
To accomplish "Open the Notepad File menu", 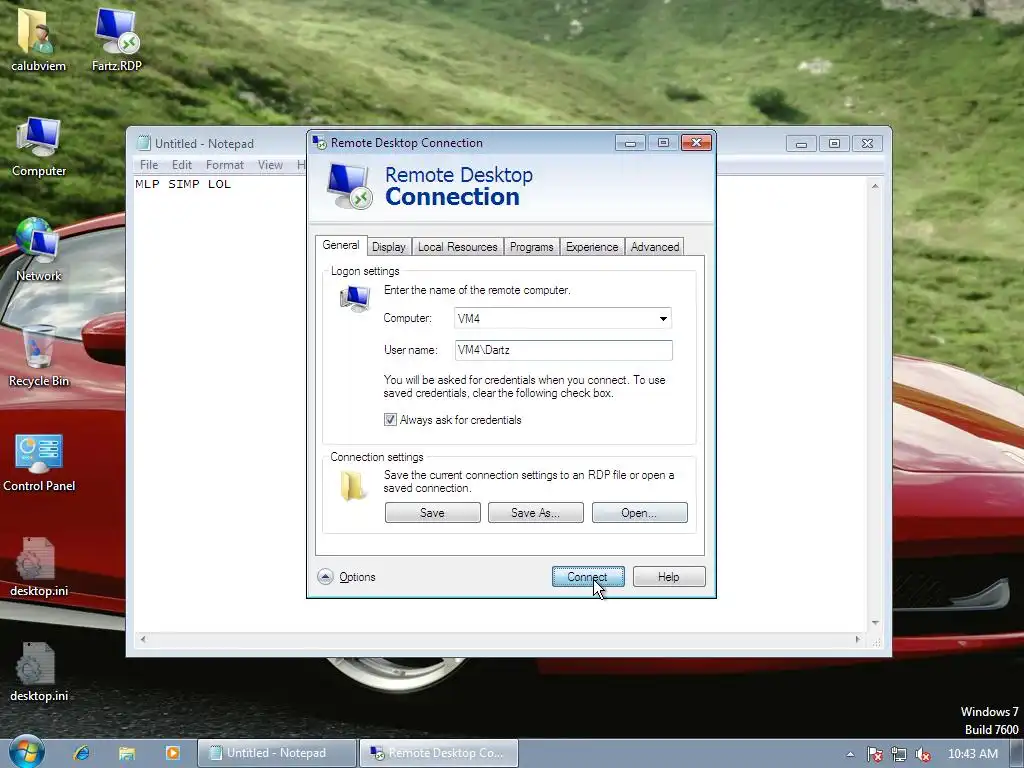I will [x=149, y=165].
